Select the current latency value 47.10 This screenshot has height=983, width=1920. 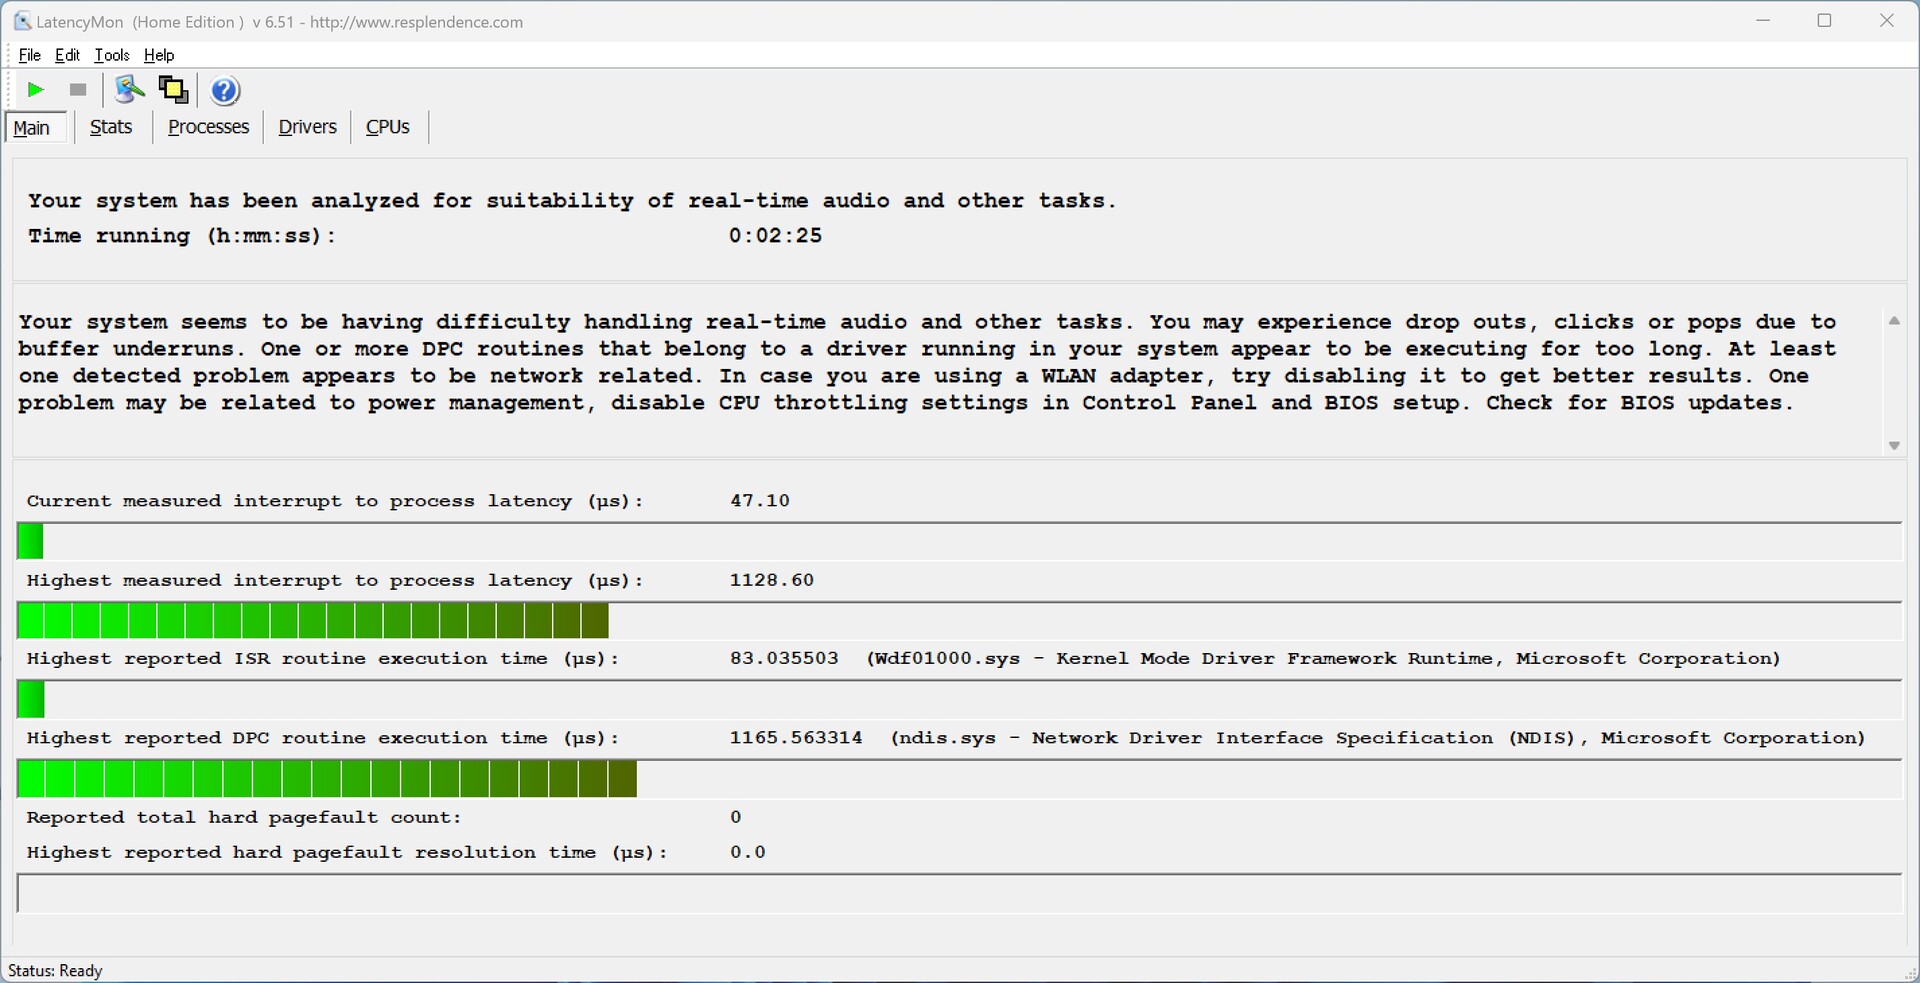tap(760, 501)
